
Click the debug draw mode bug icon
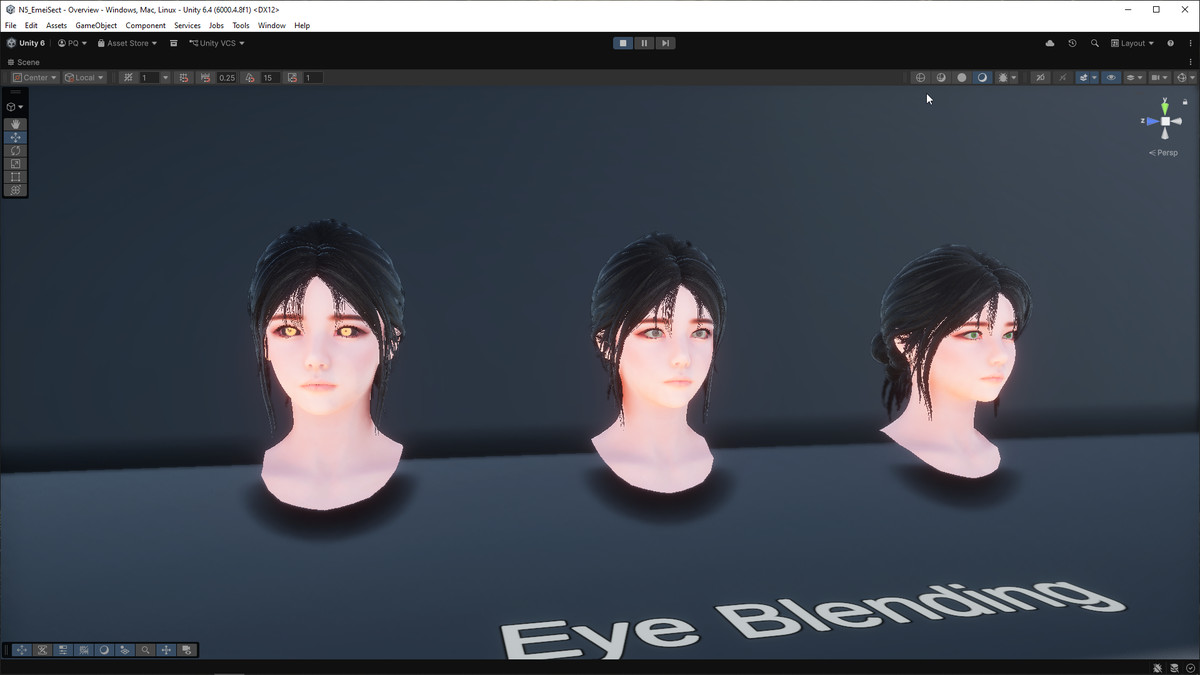click(1003, 77)
